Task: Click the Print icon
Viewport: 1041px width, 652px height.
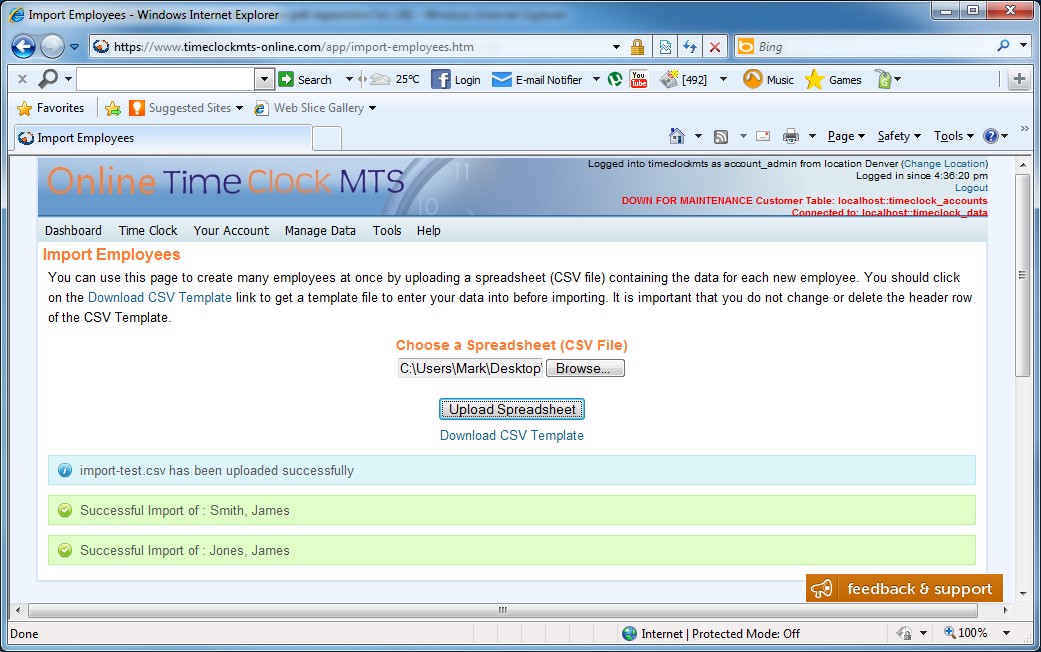Action: [791, 136]
